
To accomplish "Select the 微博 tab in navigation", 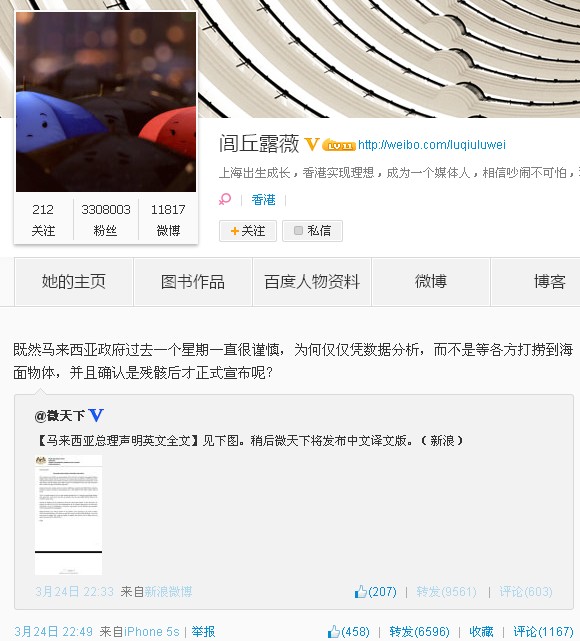I will pyautogui.click(x=431, y=282).
